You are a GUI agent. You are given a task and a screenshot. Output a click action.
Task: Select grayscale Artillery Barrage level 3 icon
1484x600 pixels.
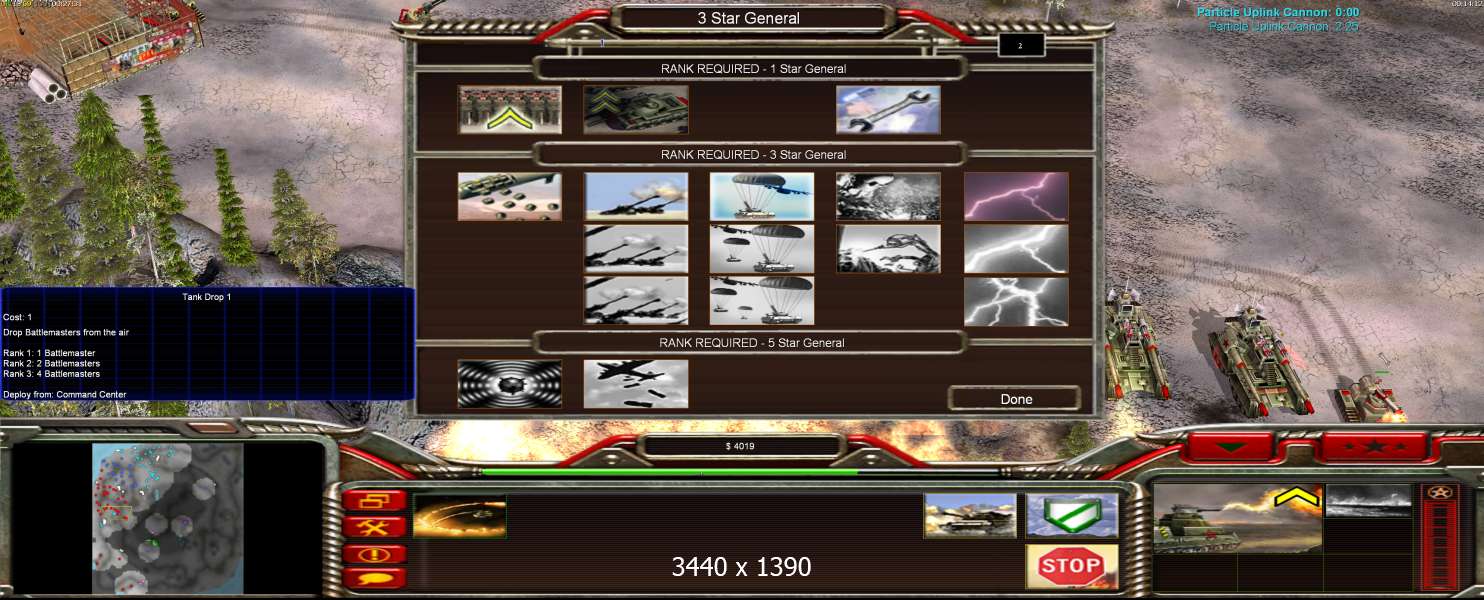pos(636,301)
